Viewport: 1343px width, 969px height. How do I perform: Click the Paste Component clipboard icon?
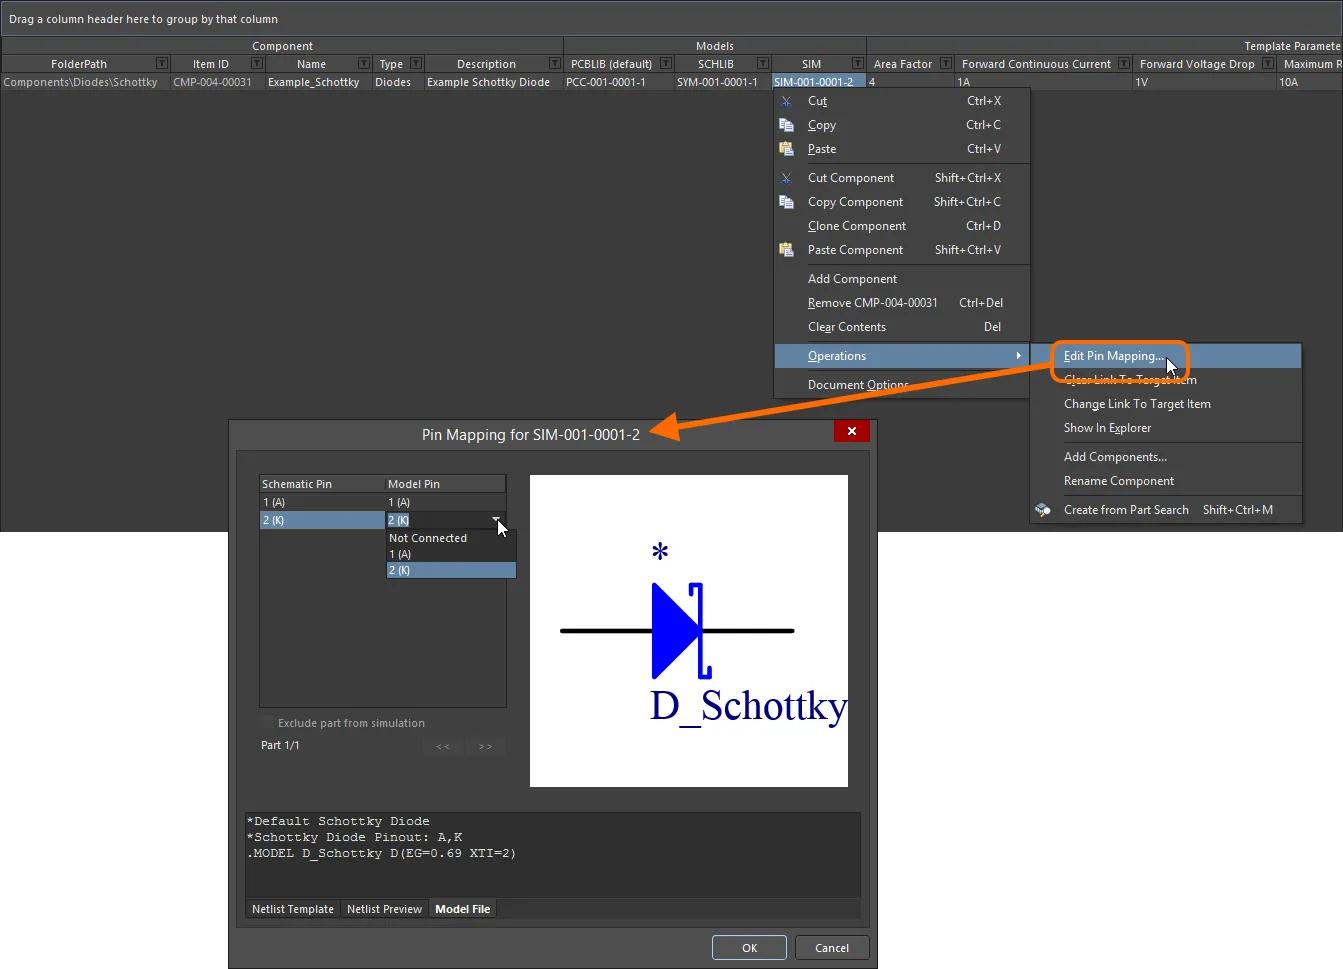coord(787,249)
